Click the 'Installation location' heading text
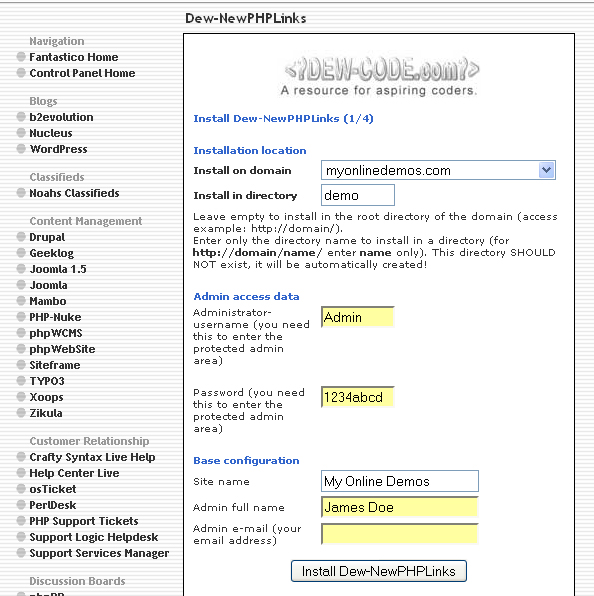The height and width of the screenshot is (596, 594). (250, 151)
